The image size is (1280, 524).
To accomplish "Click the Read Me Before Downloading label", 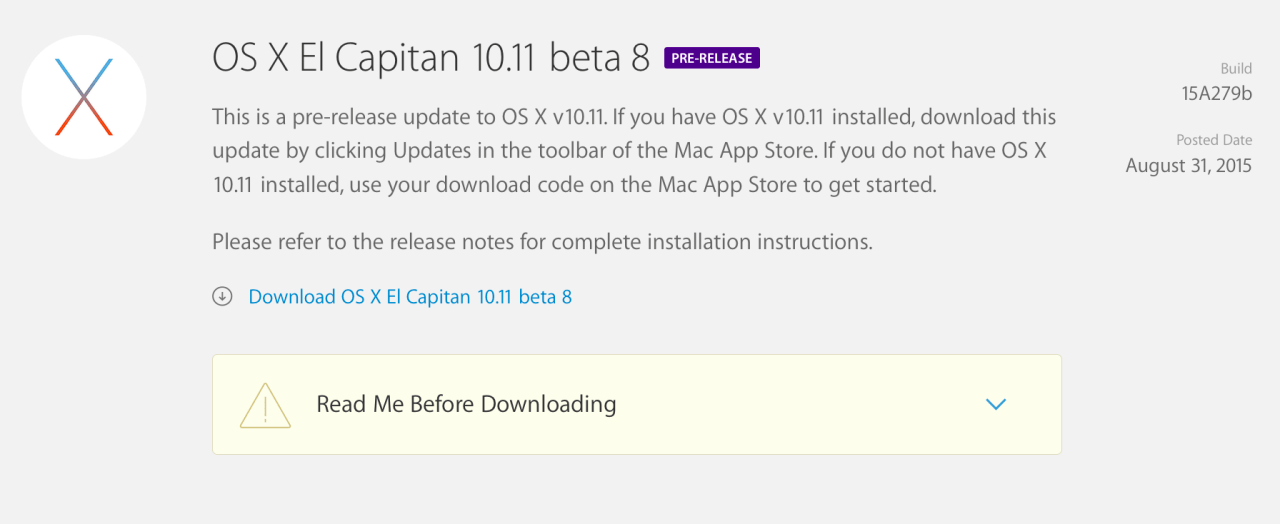I will pyautogui.click(x=466, y=404).
